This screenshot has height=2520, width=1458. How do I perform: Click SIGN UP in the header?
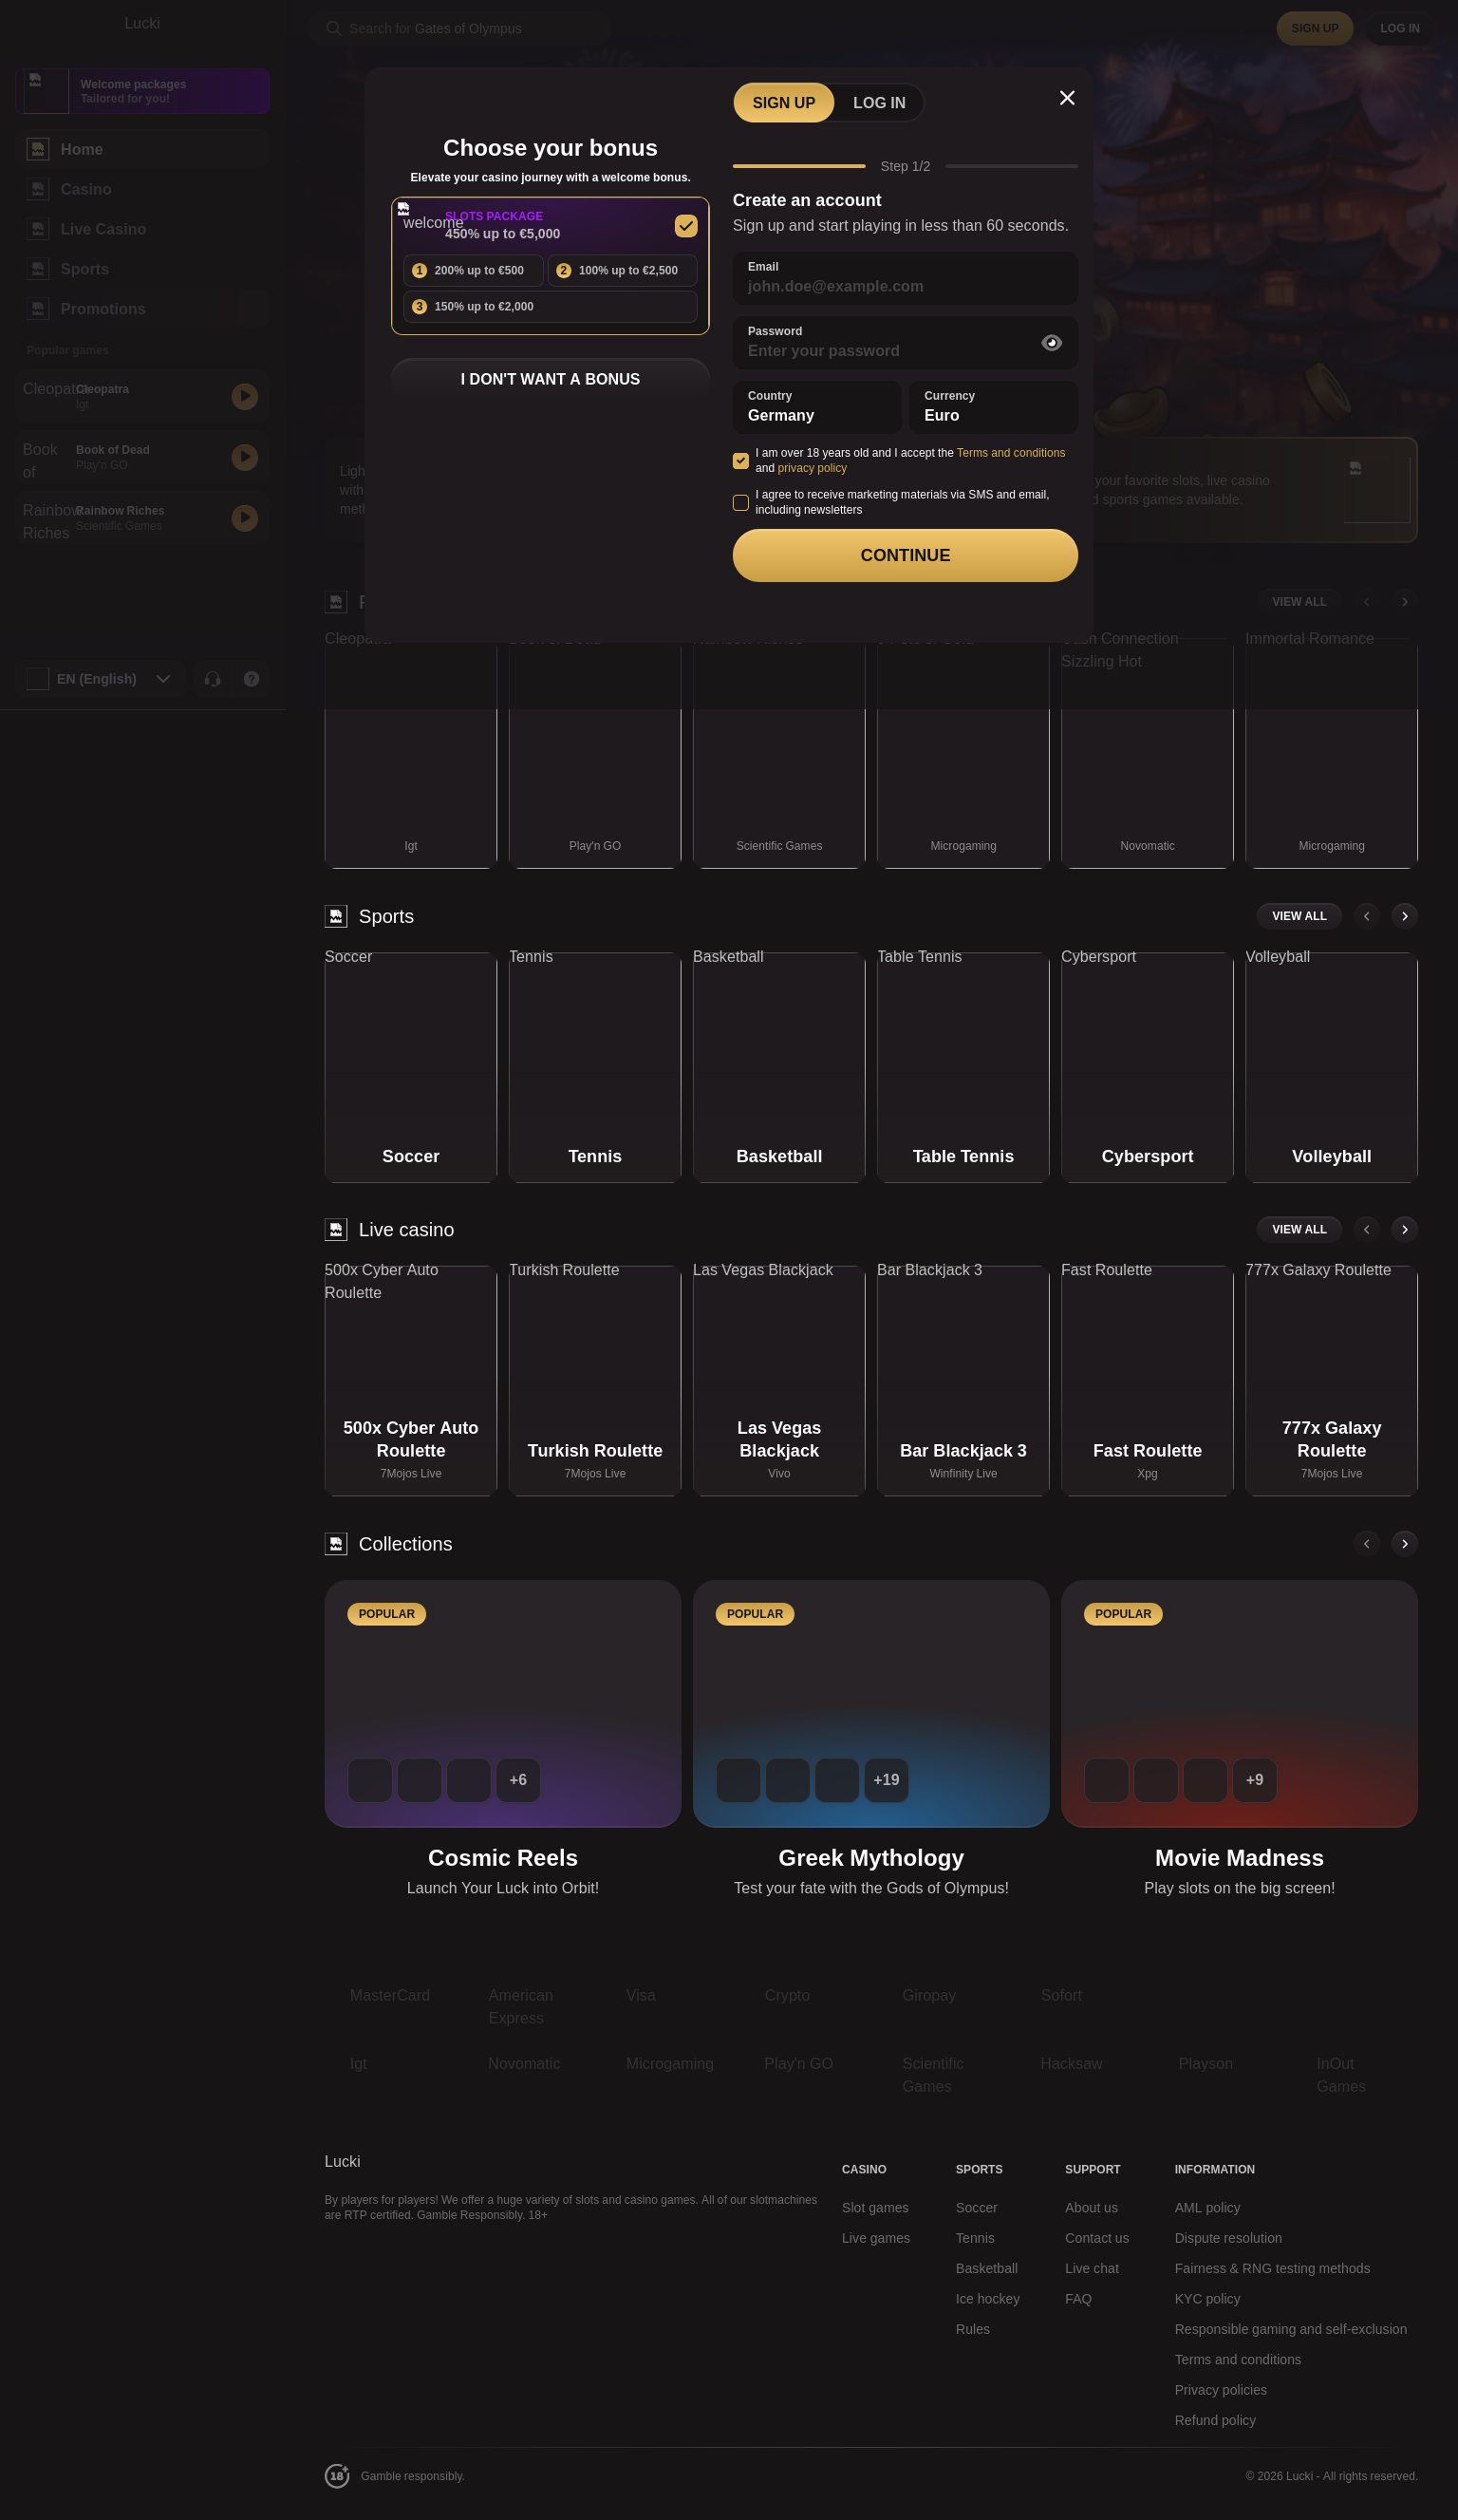pos(1315,28)
